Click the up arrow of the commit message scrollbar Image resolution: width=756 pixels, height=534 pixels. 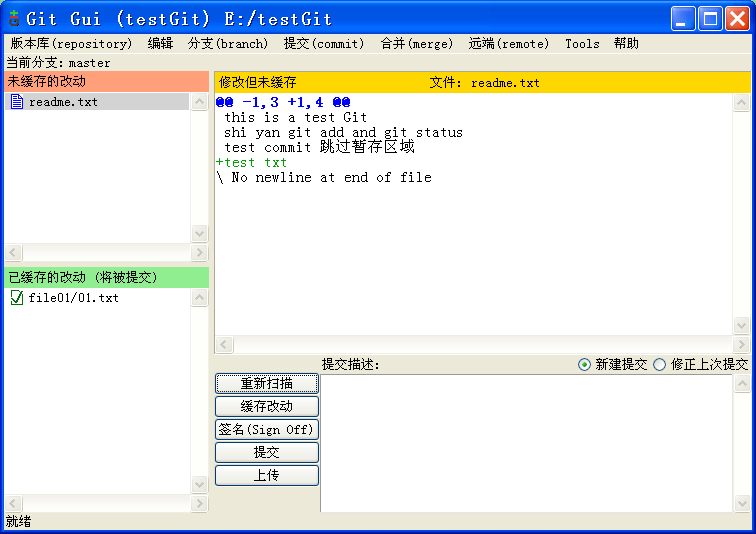742,384
